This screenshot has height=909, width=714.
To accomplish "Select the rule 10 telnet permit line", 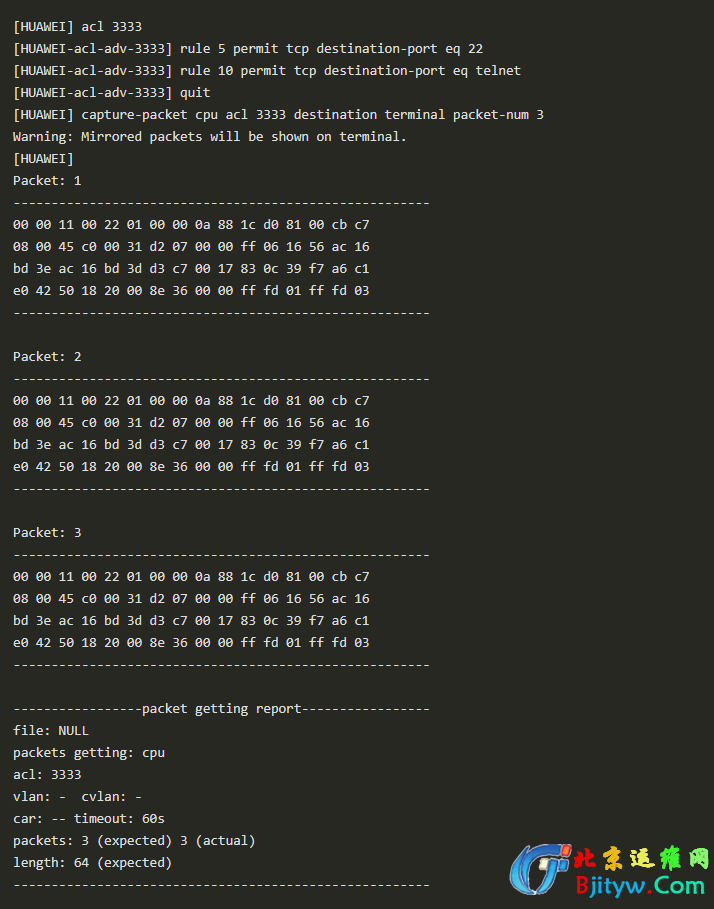I will [x=267, y=71].
